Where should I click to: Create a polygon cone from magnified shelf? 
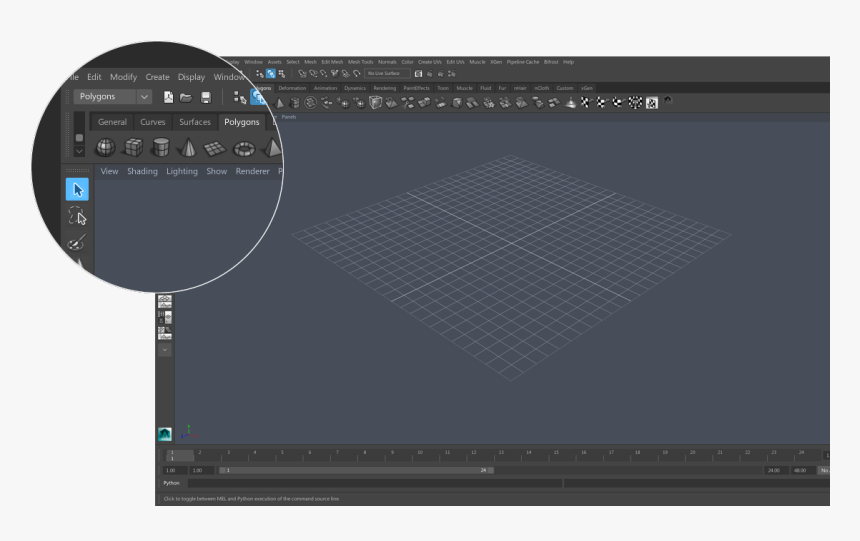click(x=188, y=147)
